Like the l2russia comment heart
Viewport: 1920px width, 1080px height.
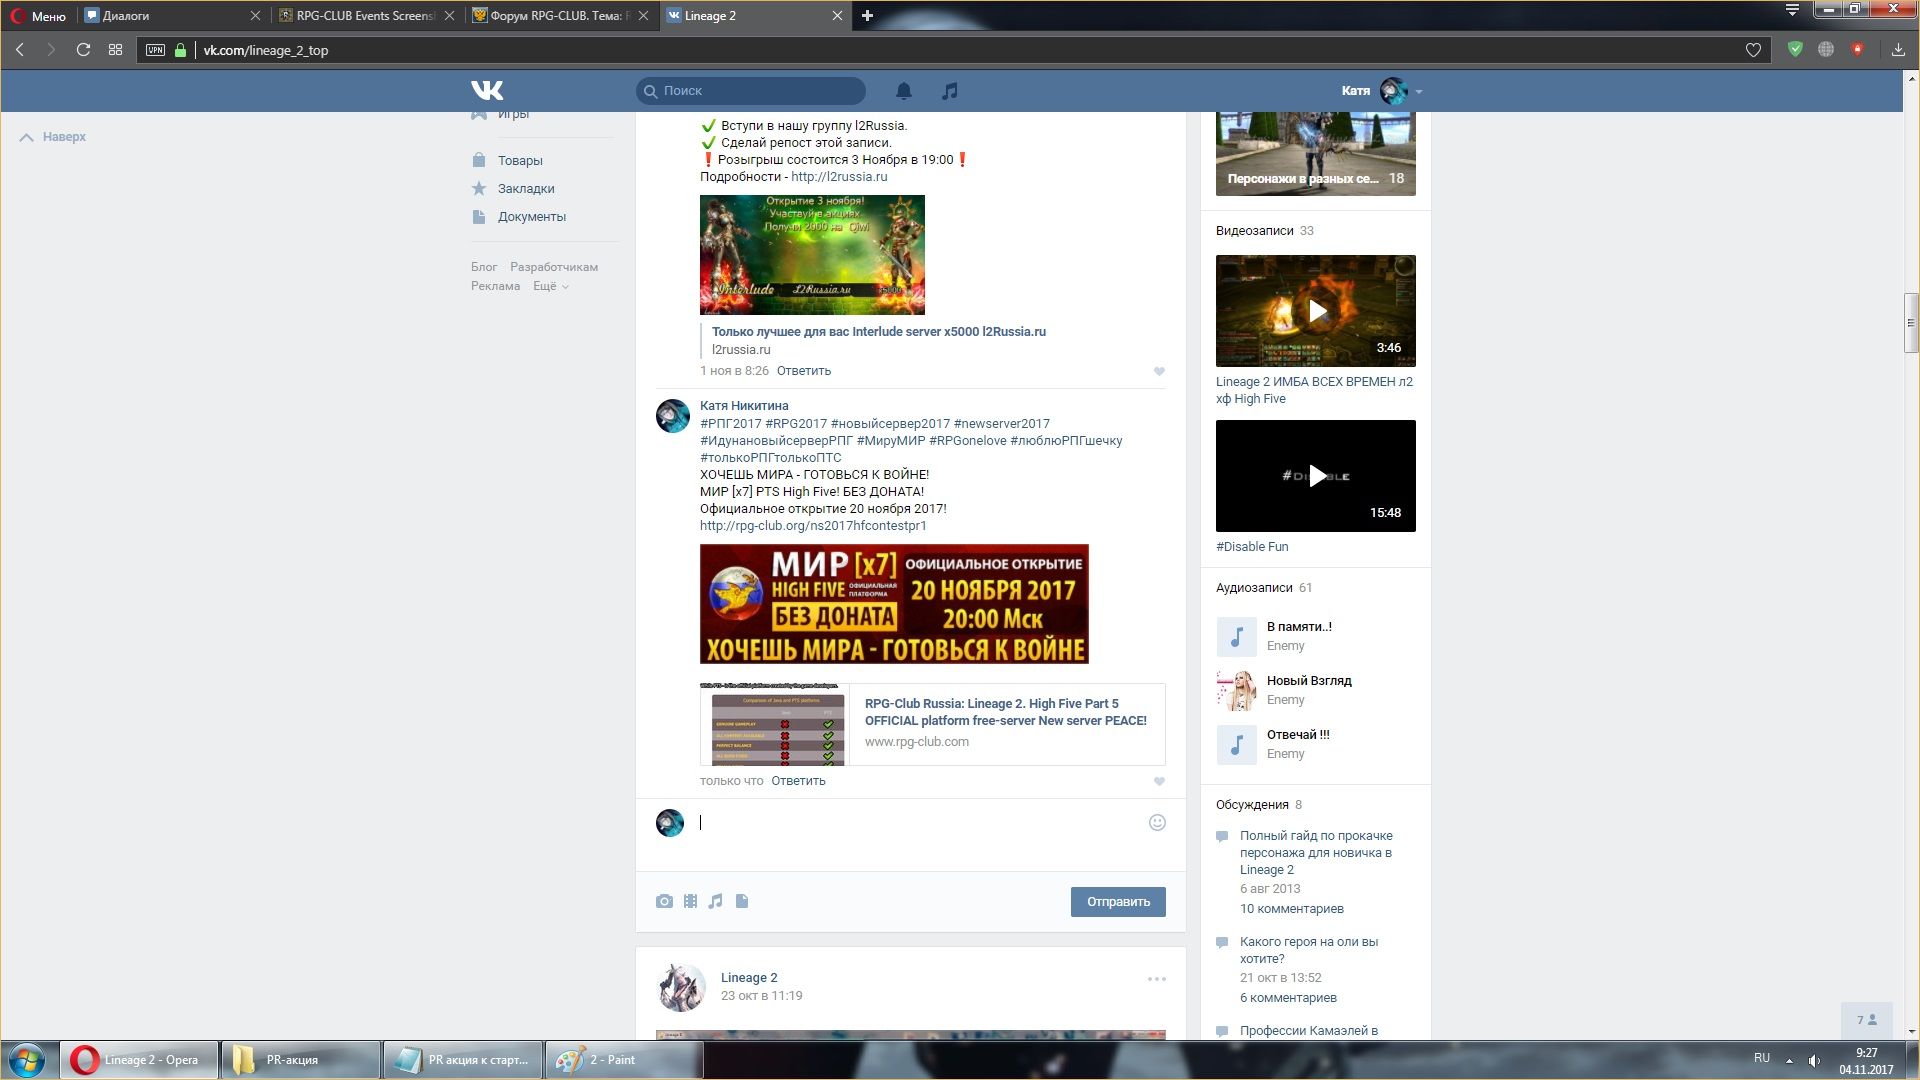1159,371
